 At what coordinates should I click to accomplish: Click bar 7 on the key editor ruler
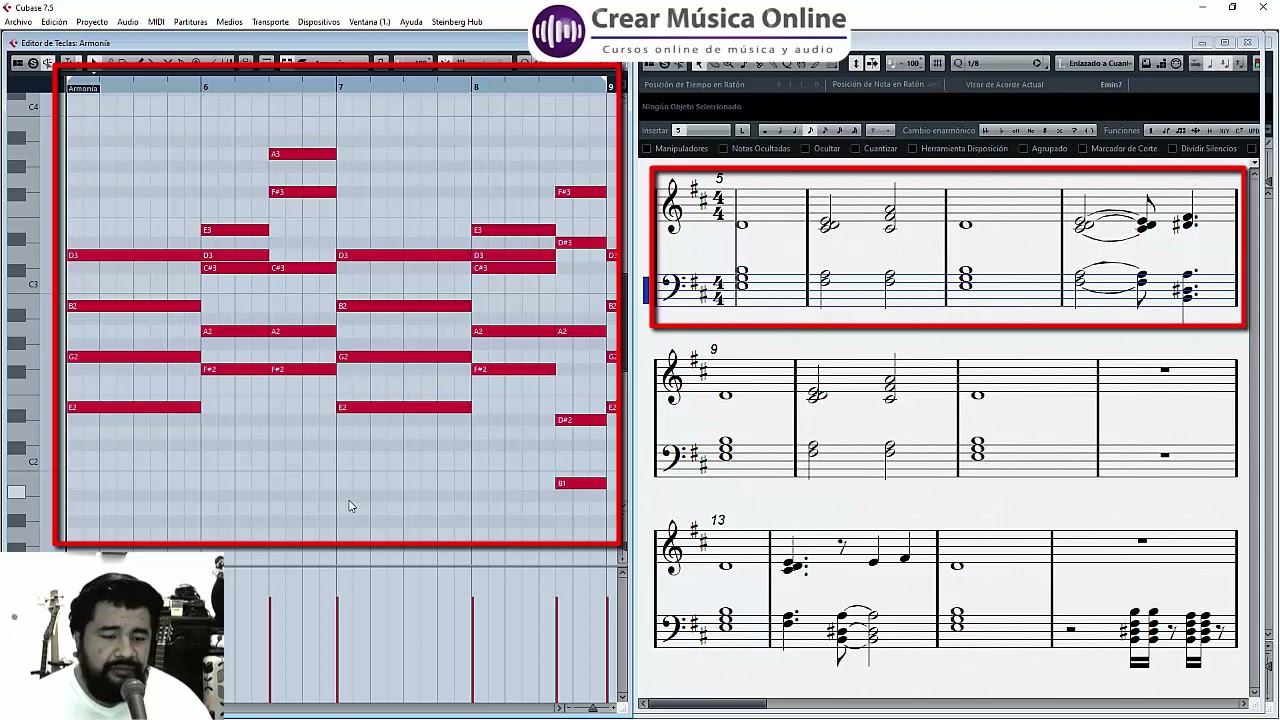coord(340,87)
